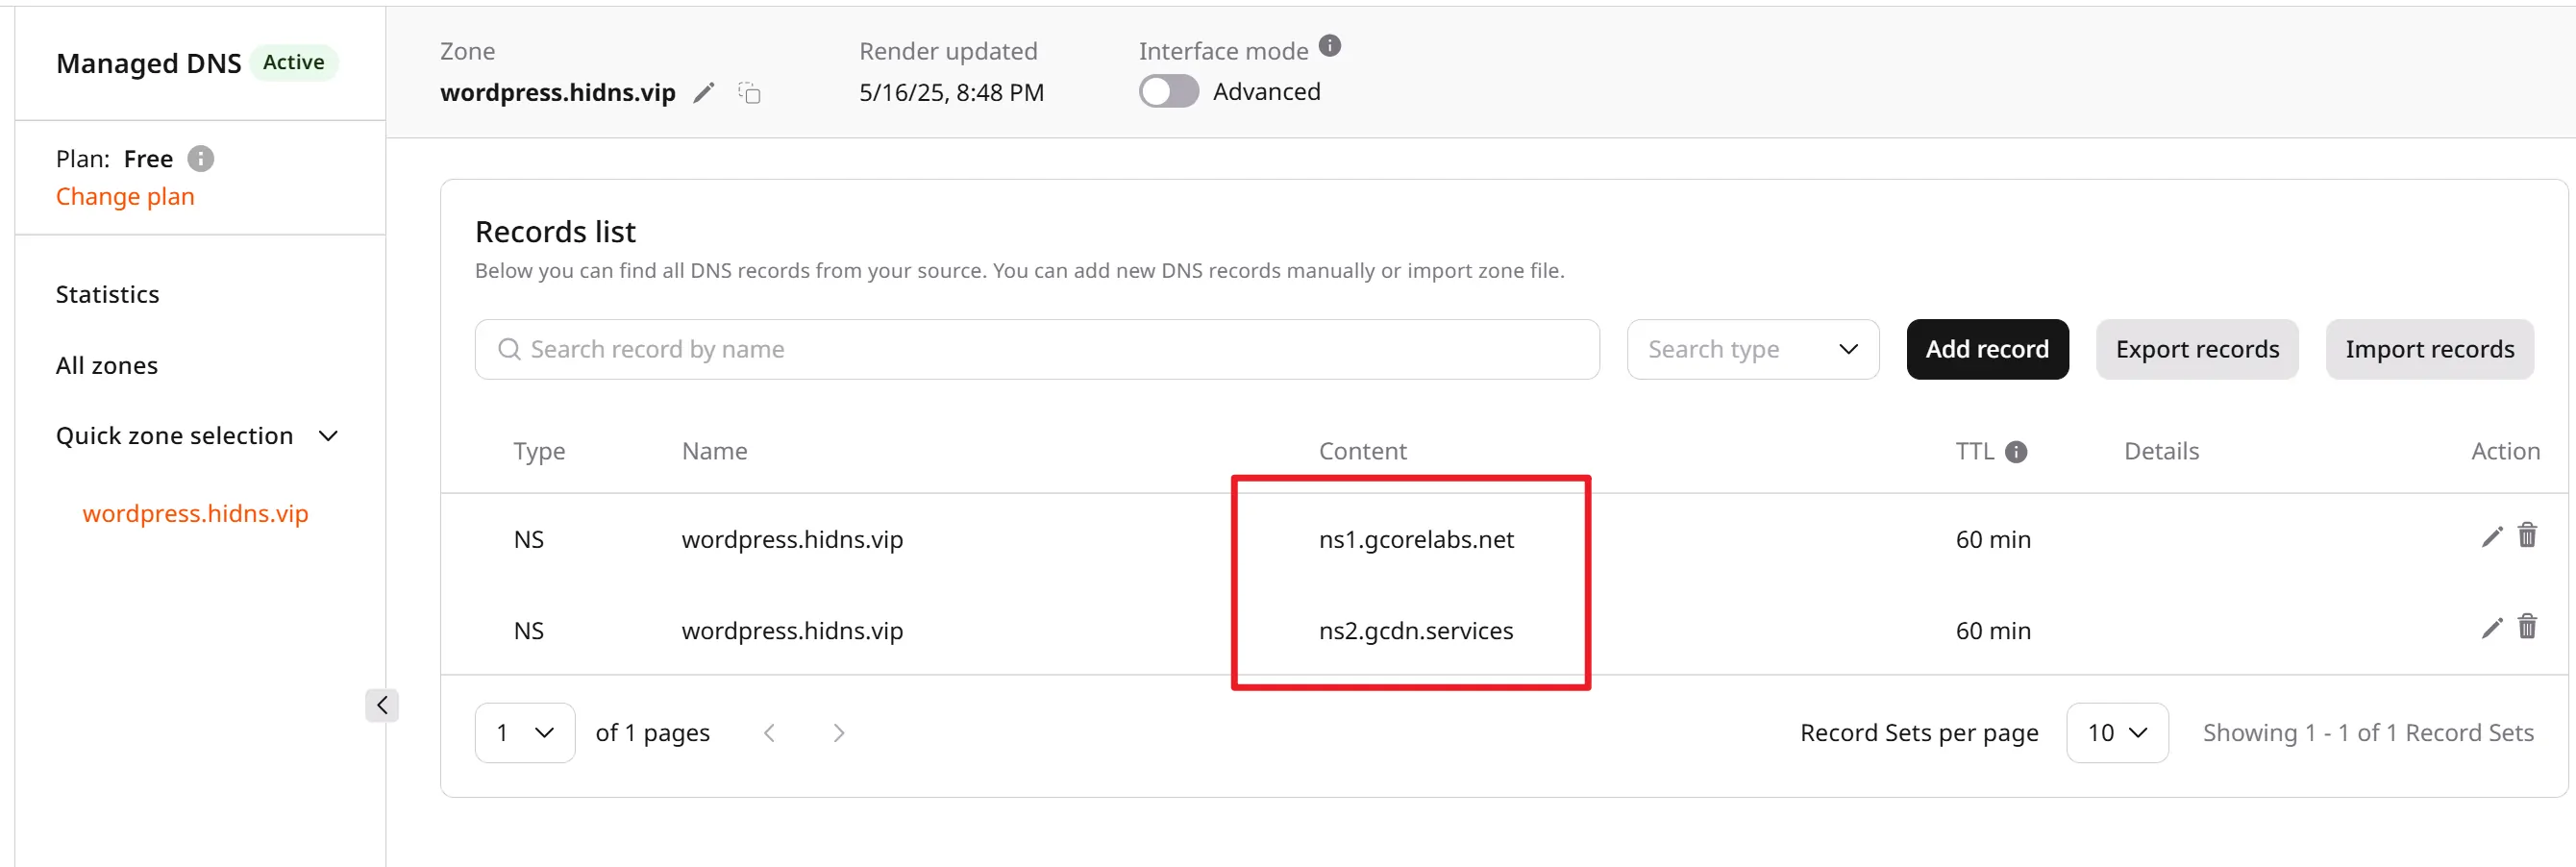Screen dimensions: 2576x867
Task: Click Export records button
Action: click(2196, 350)
